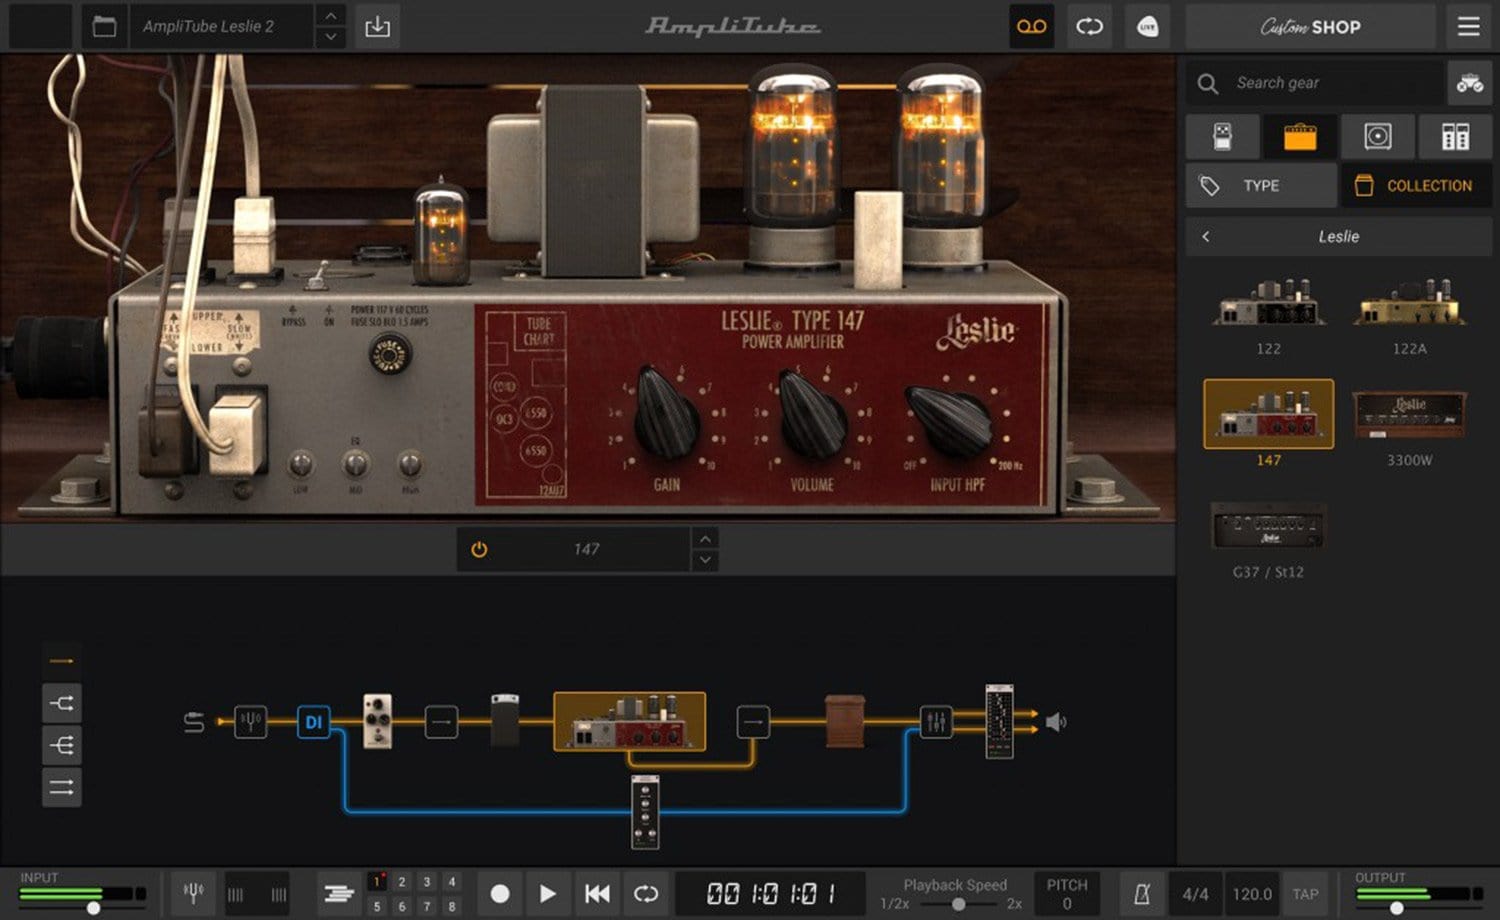Viewport: 1500px width, 920px height.
Task: Select the stomp pedal in chain
Action: (x=377, y=720)
